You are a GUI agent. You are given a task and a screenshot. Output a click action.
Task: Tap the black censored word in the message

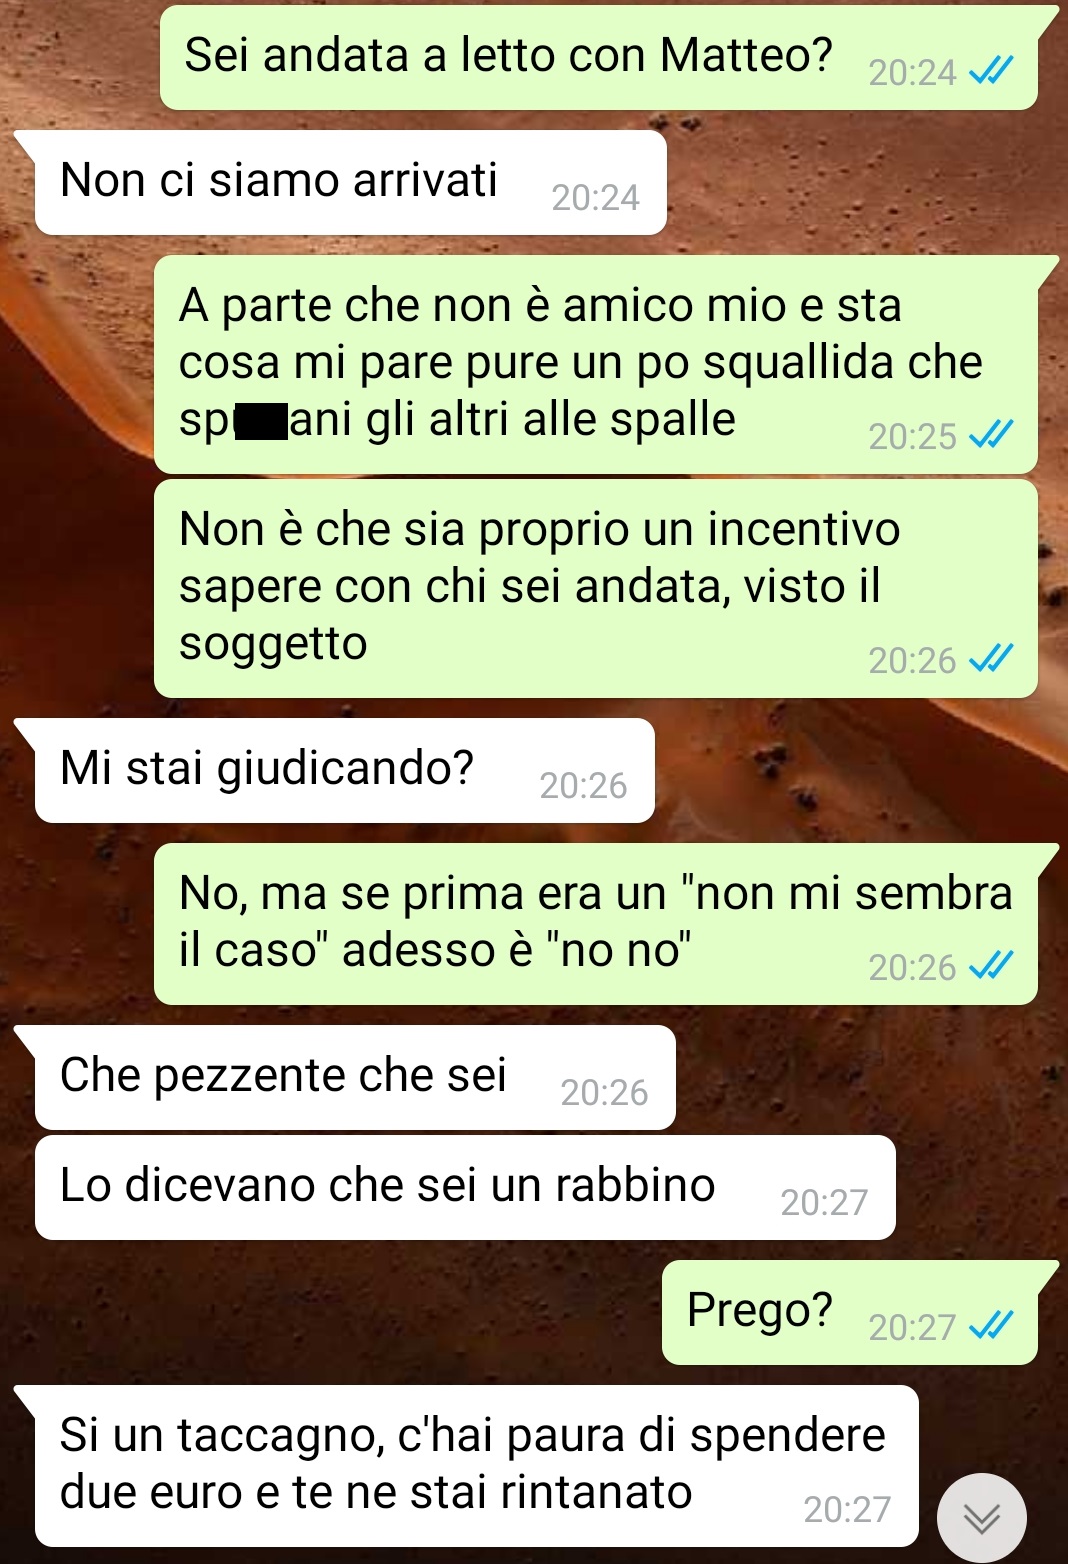[x=261, y=422]
